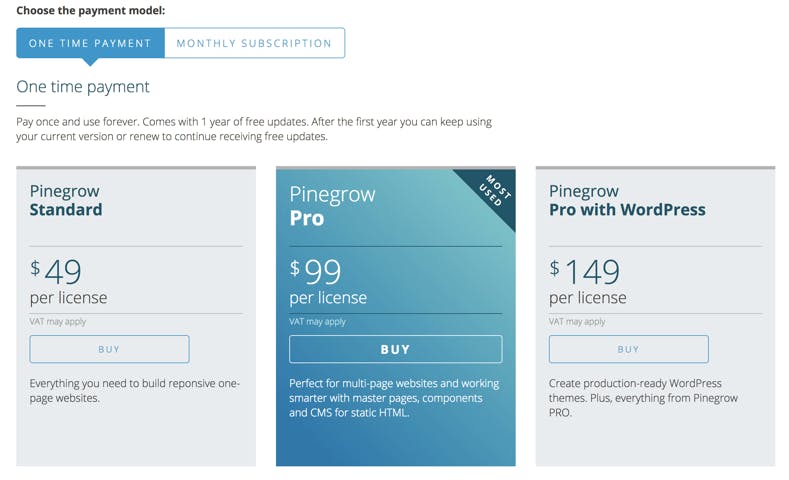Click VAT may apply under Standard
The height and width of the screenshot is (480, 789).
(58, 322)
